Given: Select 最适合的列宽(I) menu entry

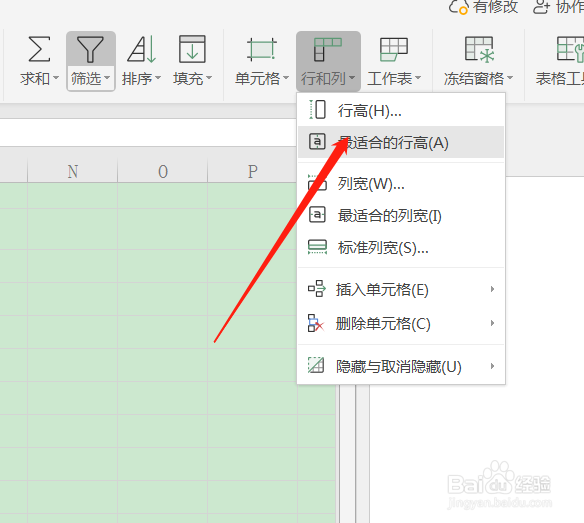Looking at the screenshot, I should pos(401,215).
